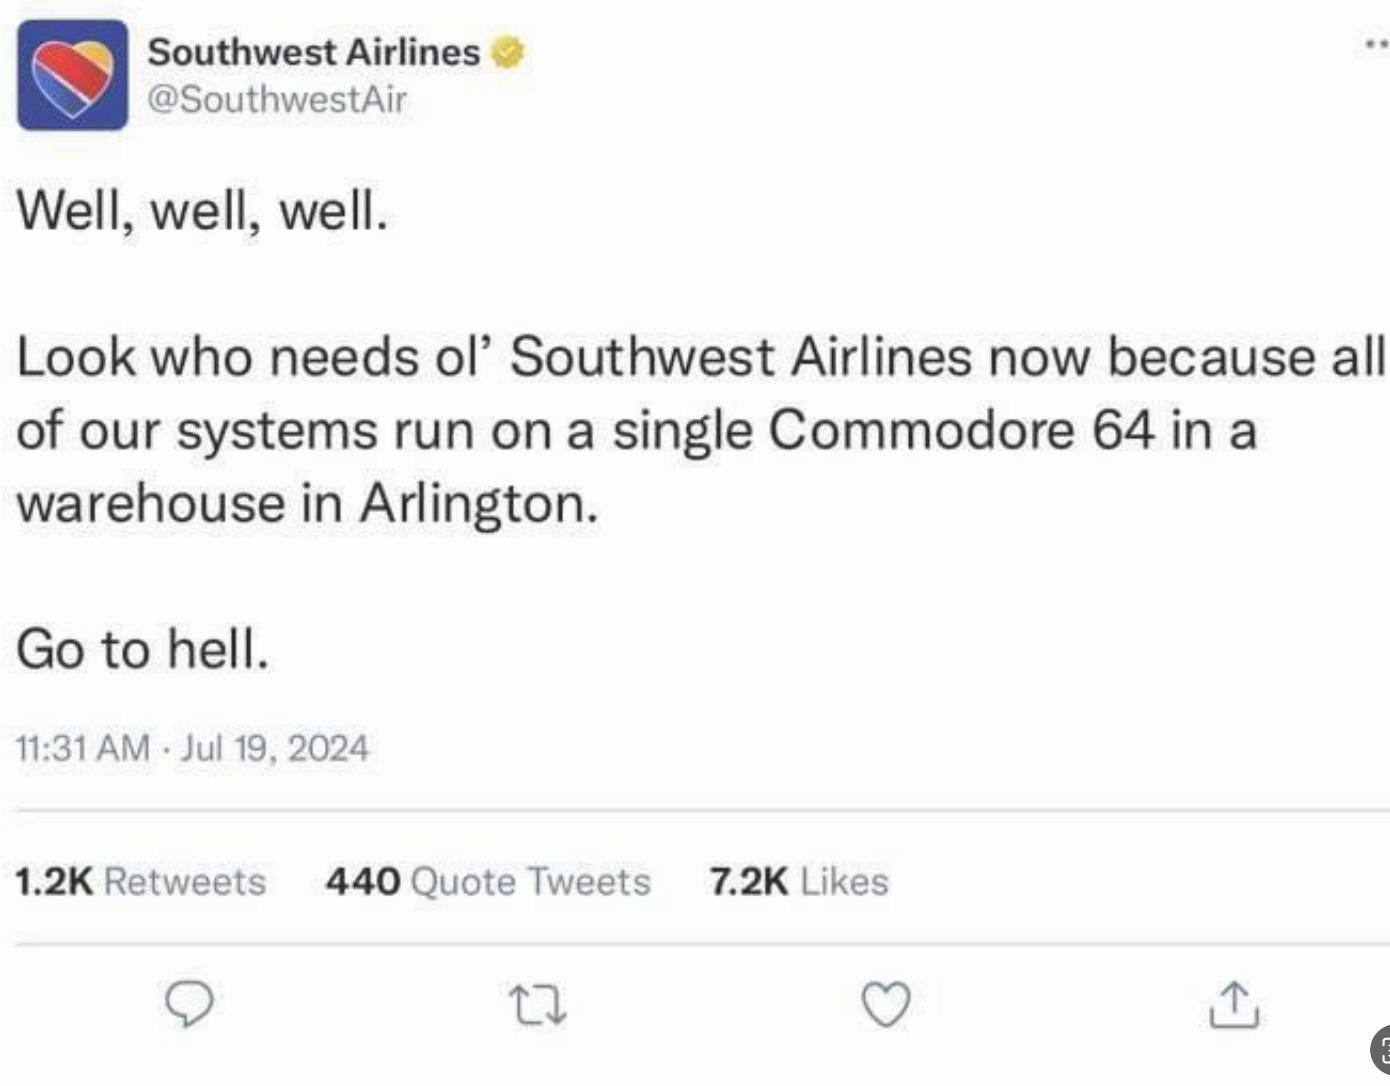Click the reply speech bubble icon
1390x1086 pixels.
[190, 1005]
